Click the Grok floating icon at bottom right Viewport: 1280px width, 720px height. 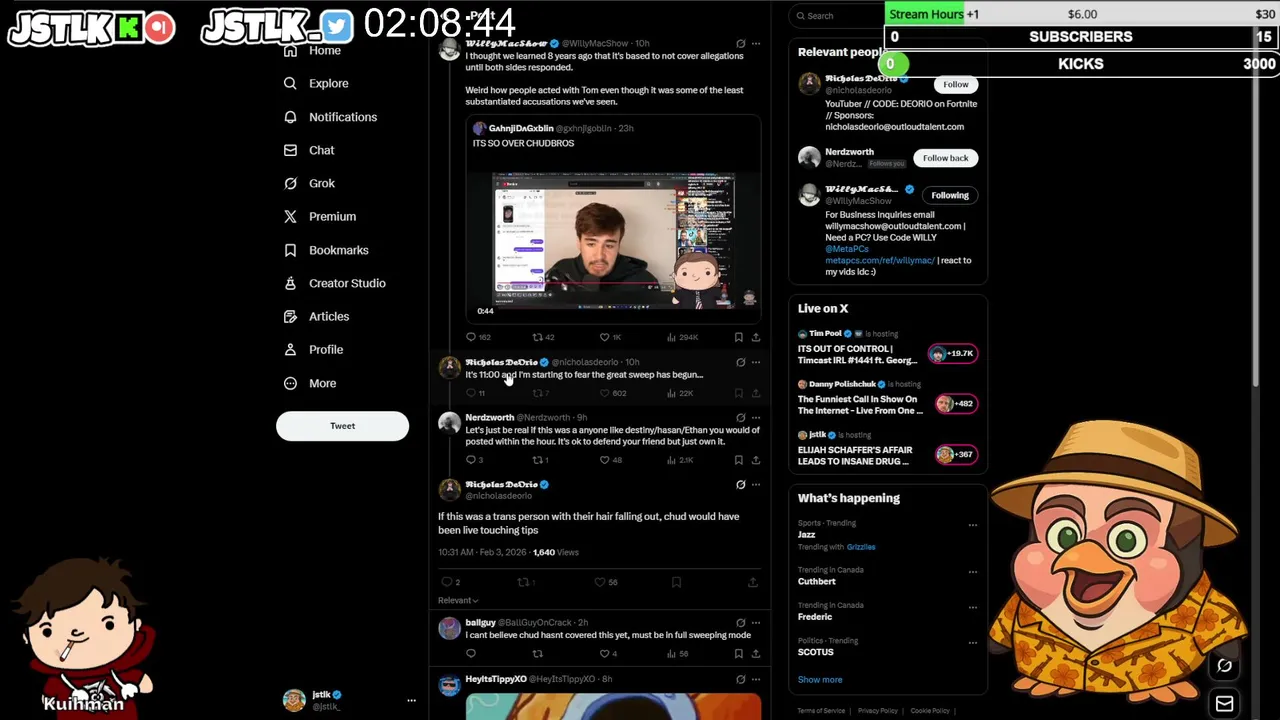1224,666
